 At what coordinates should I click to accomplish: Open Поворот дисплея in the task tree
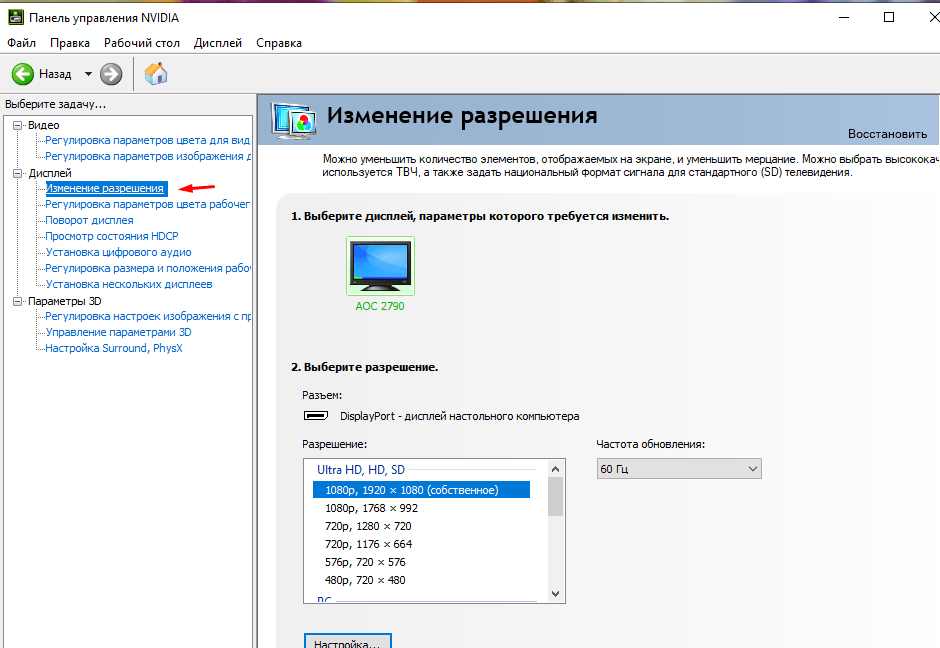89,220
